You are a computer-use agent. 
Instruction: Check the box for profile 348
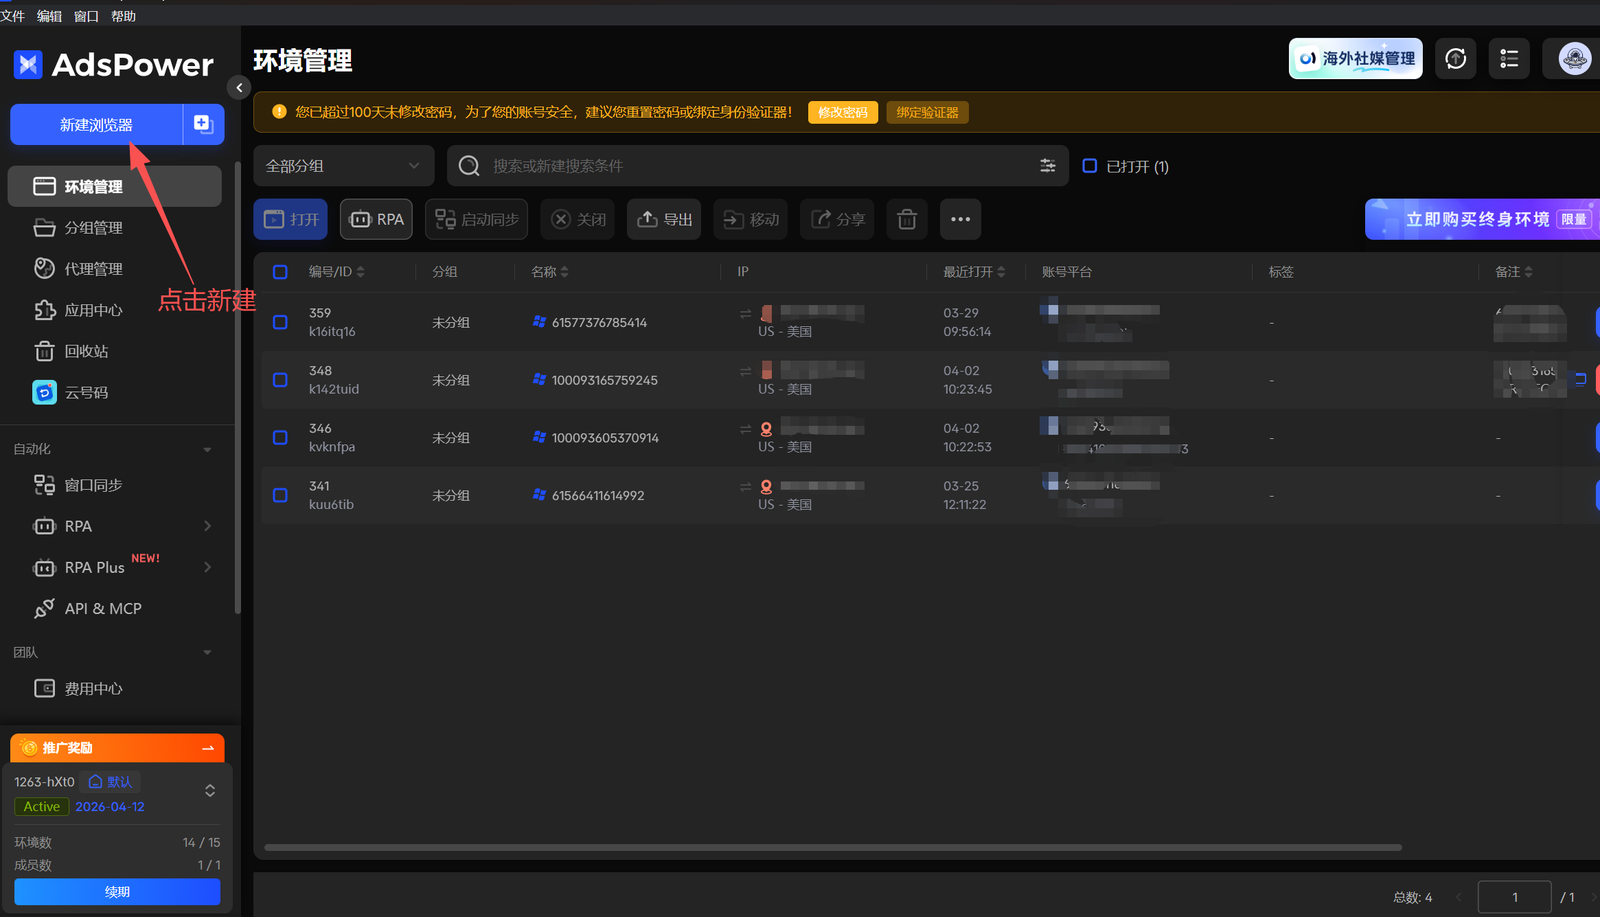pyautogui.click(x=280, y=380)
